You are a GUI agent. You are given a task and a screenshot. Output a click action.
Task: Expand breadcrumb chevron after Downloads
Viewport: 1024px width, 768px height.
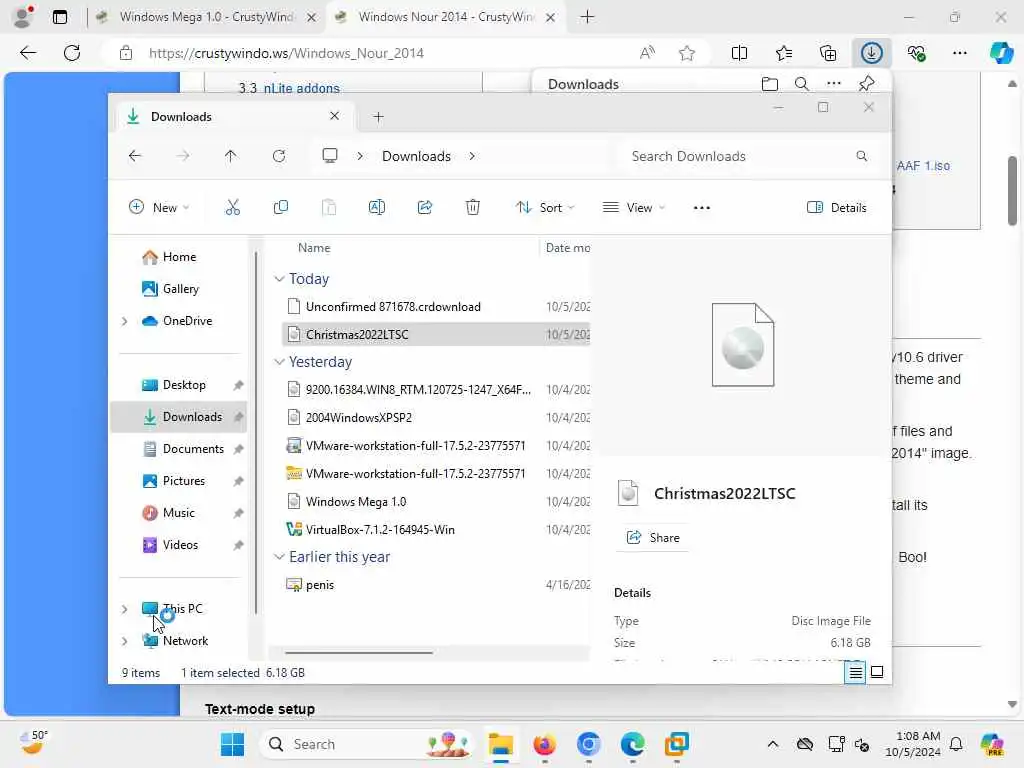pyautogui.click(x=472, y=156)
